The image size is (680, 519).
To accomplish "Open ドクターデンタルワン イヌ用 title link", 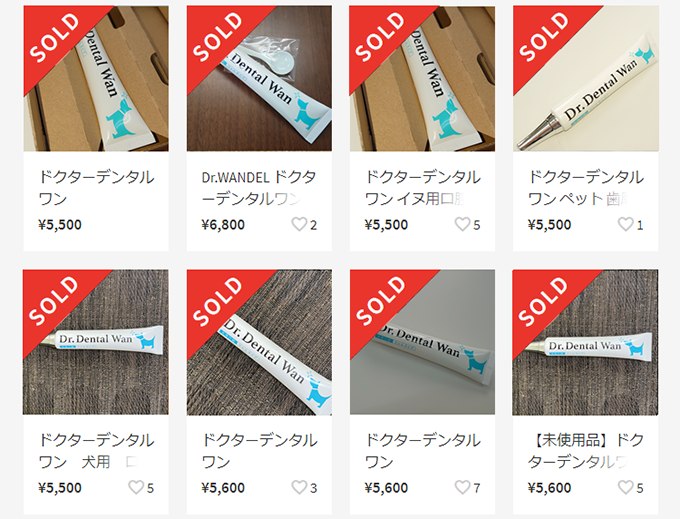I will coord(422,188).
